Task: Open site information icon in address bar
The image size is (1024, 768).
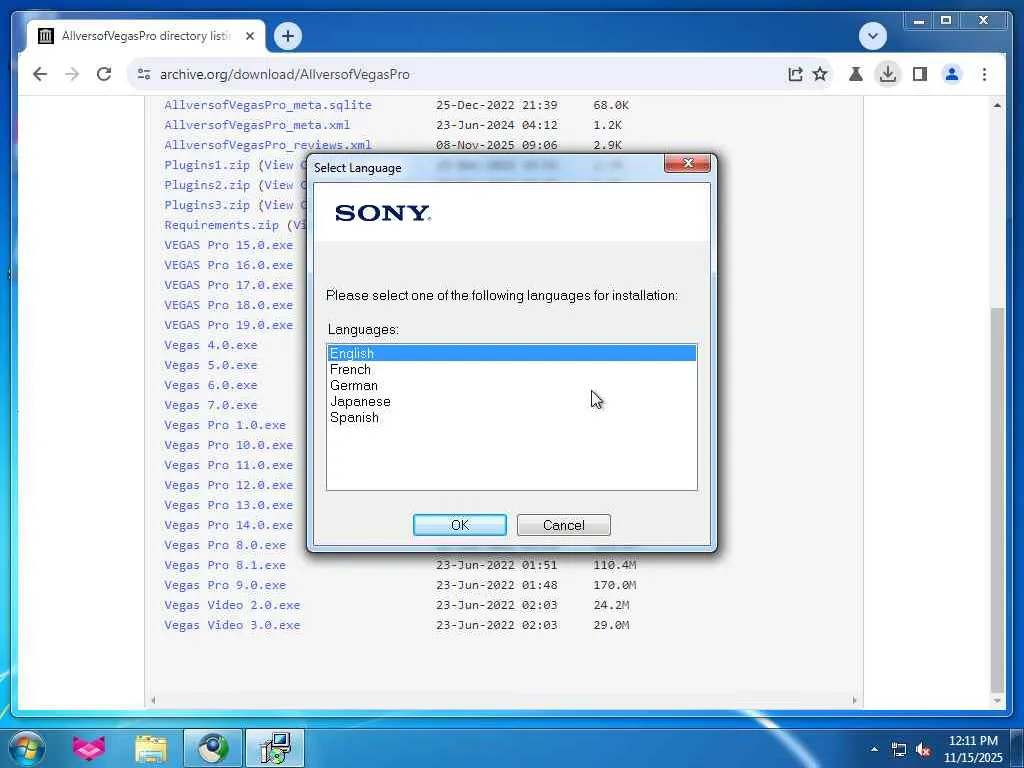Action: click(144, 74)
